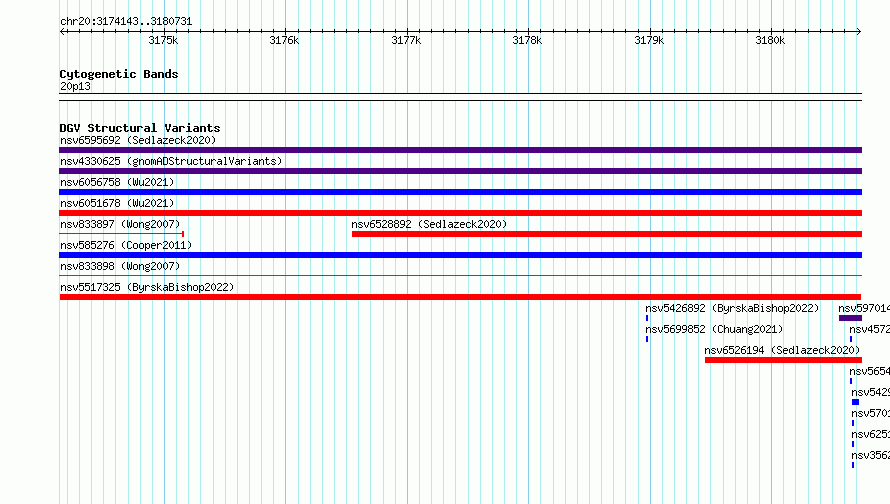Viewport: 890px width, 504px height.
Task: Open the nsv5426892 (ByrskaBishop2022) label
Action: [x=732, y=308]
